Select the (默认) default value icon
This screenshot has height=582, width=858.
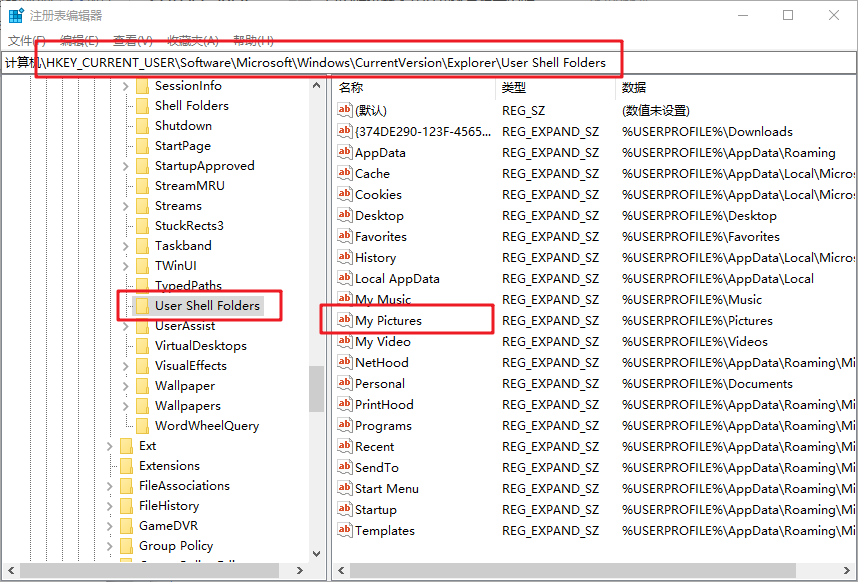tap(345, 111)
